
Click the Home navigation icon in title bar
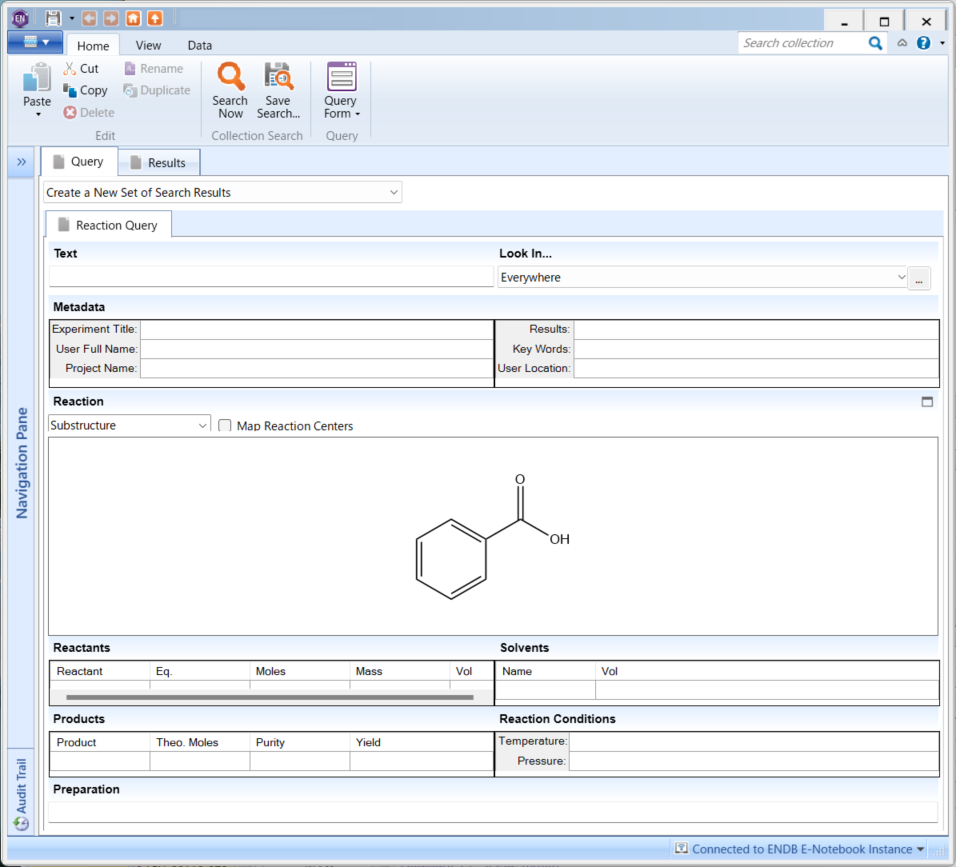pyautogui.click(x=133, y=18)
